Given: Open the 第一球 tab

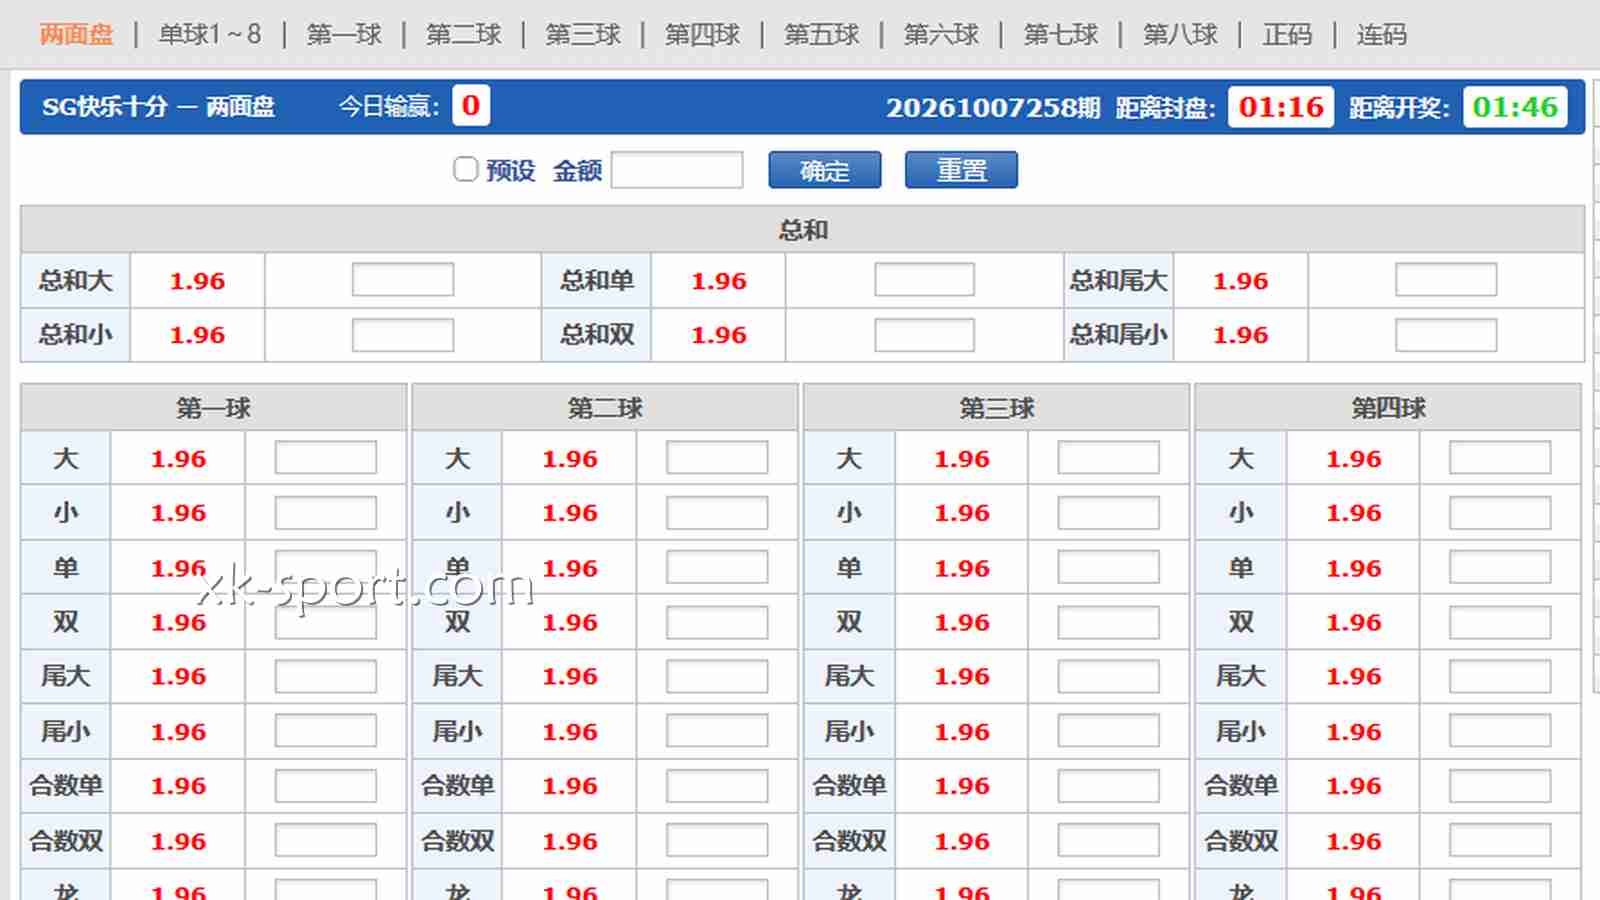Looking at the screenshot, I should (x=344, y=35).
